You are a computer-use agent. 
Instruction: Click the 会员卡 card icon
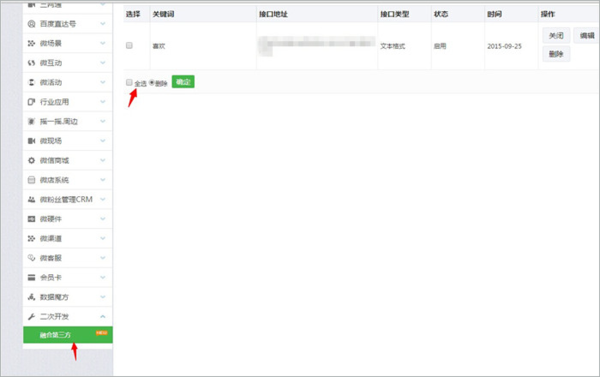tap(31, 278)
